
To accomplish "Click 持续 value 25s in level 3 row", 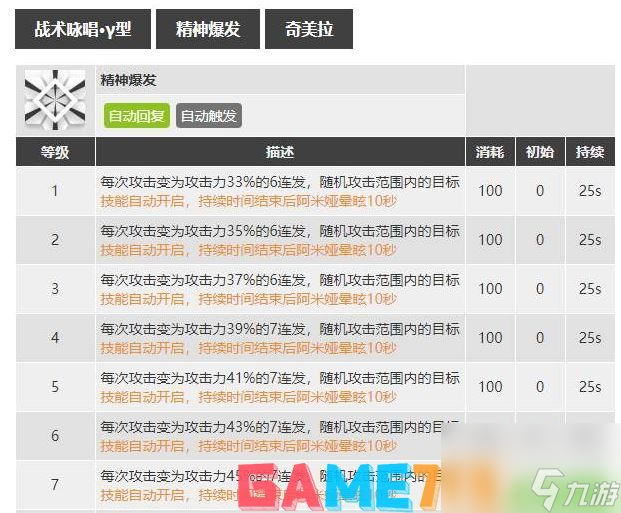I will point(590,289).
